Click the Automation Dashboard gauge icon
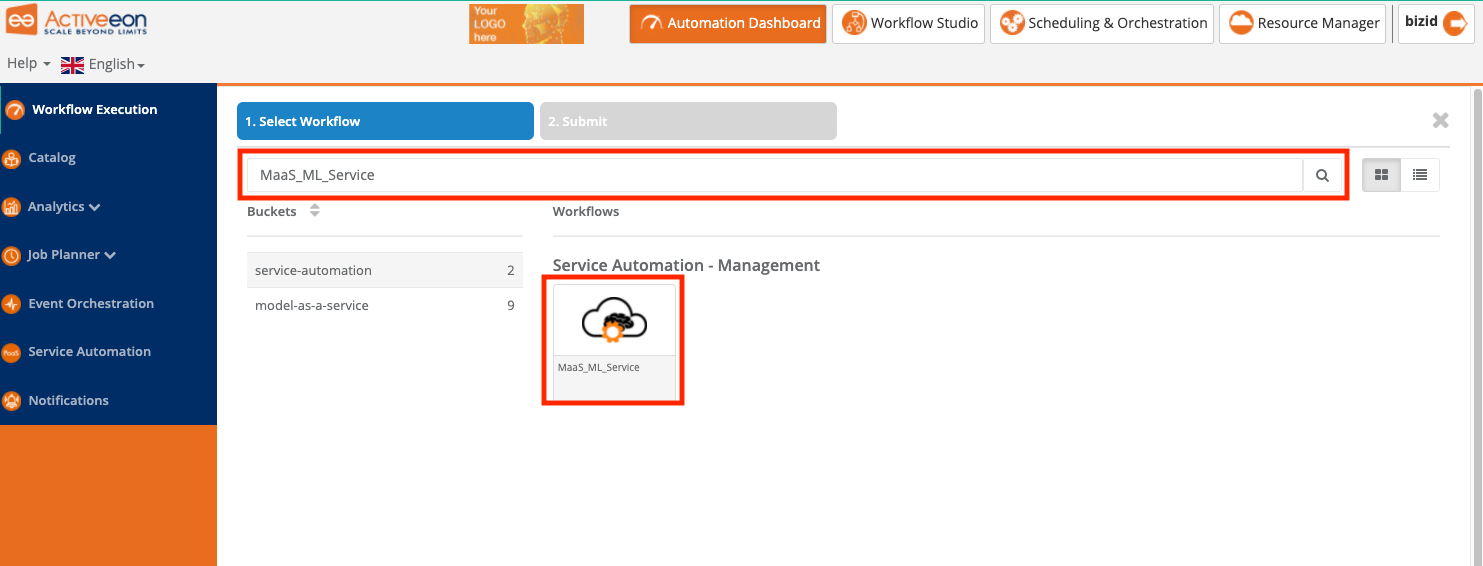 tap(652, 23)
